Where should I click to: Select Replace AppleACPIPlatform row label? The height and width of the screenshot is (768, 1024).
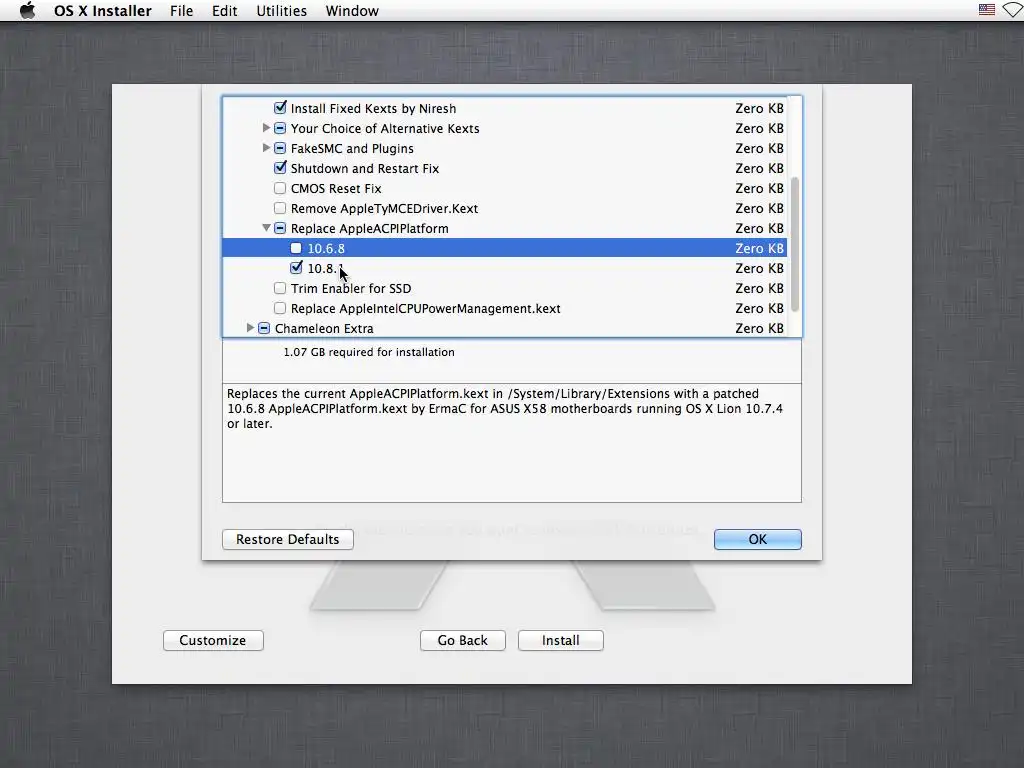point(369,229)
